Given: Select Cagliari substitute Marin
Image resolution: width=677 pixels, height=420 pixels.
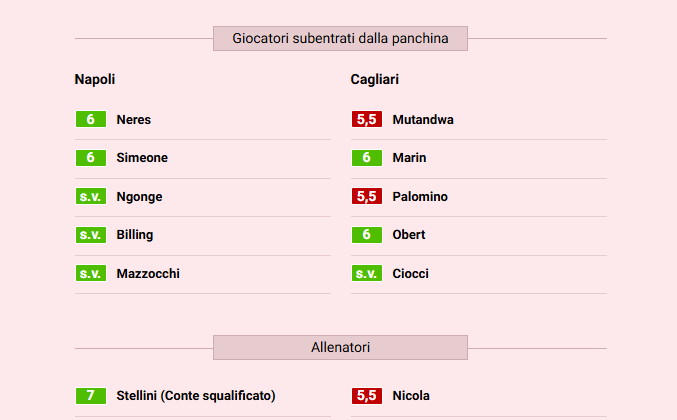Looking at the screenshot, I should point(409,158).
